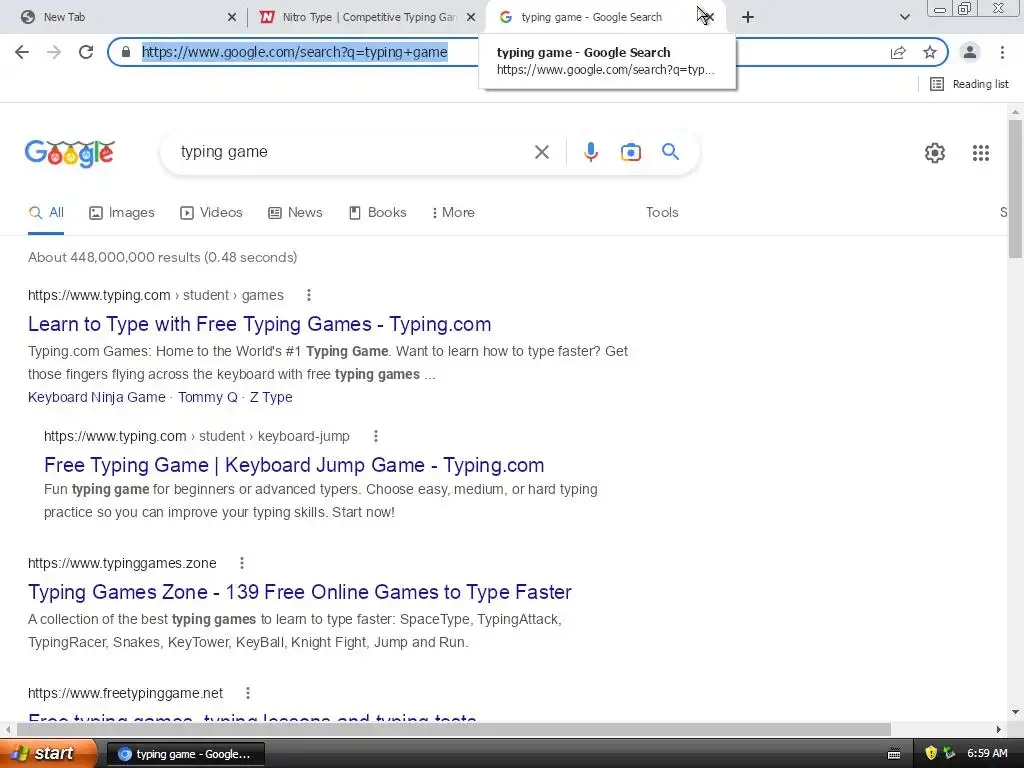Image resolution: width=1024 pixels, height=768 pixels.
Task: Search by image with camera icon
Action: pos(630,152)
